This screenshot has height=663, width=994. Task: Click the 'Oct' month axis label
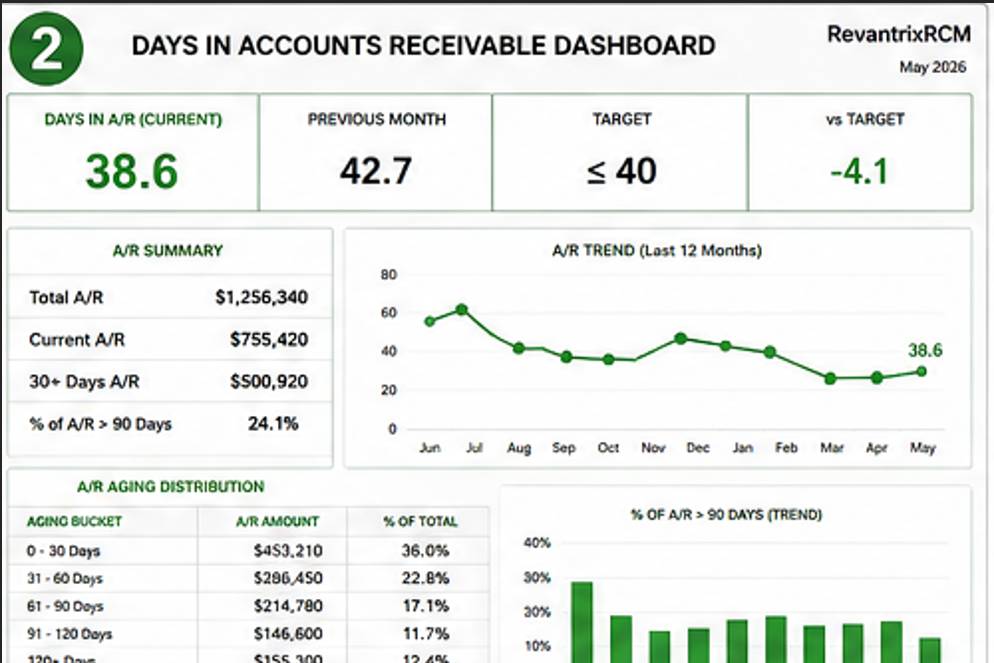(608, 447)
